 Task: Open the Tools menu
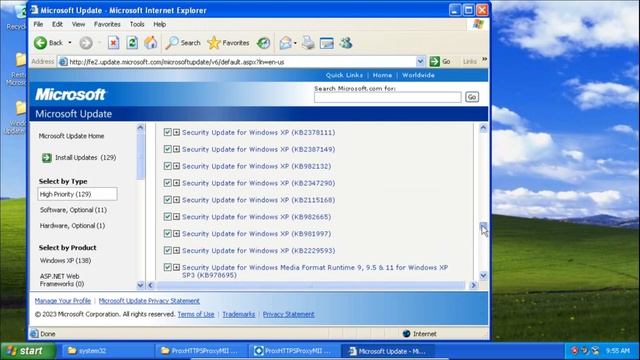[x=137, y=24]
